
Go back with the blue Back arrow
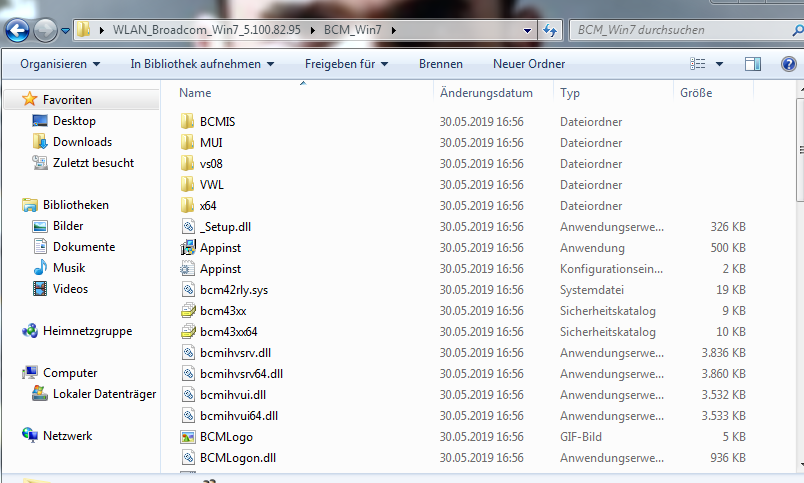(17, 30)
